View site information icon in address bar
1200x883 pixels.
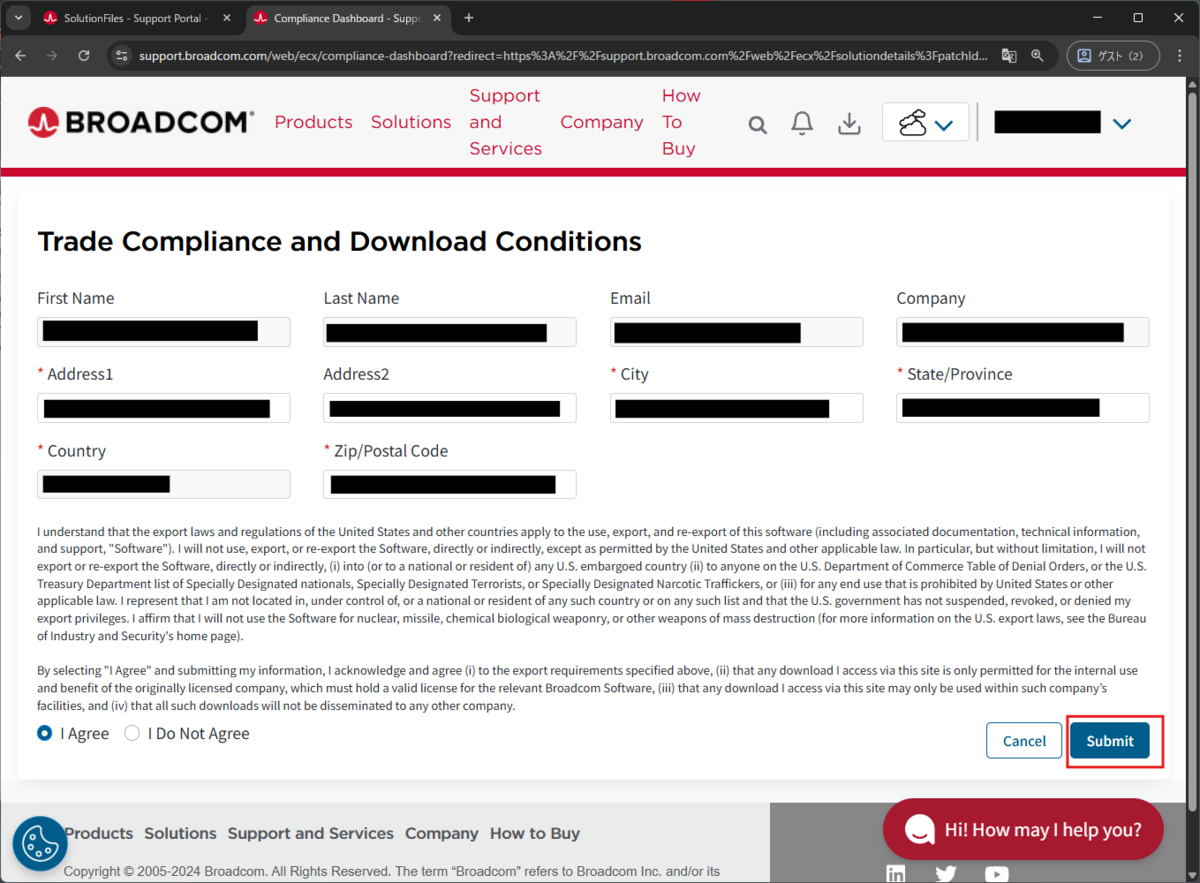tap(122, 56)
